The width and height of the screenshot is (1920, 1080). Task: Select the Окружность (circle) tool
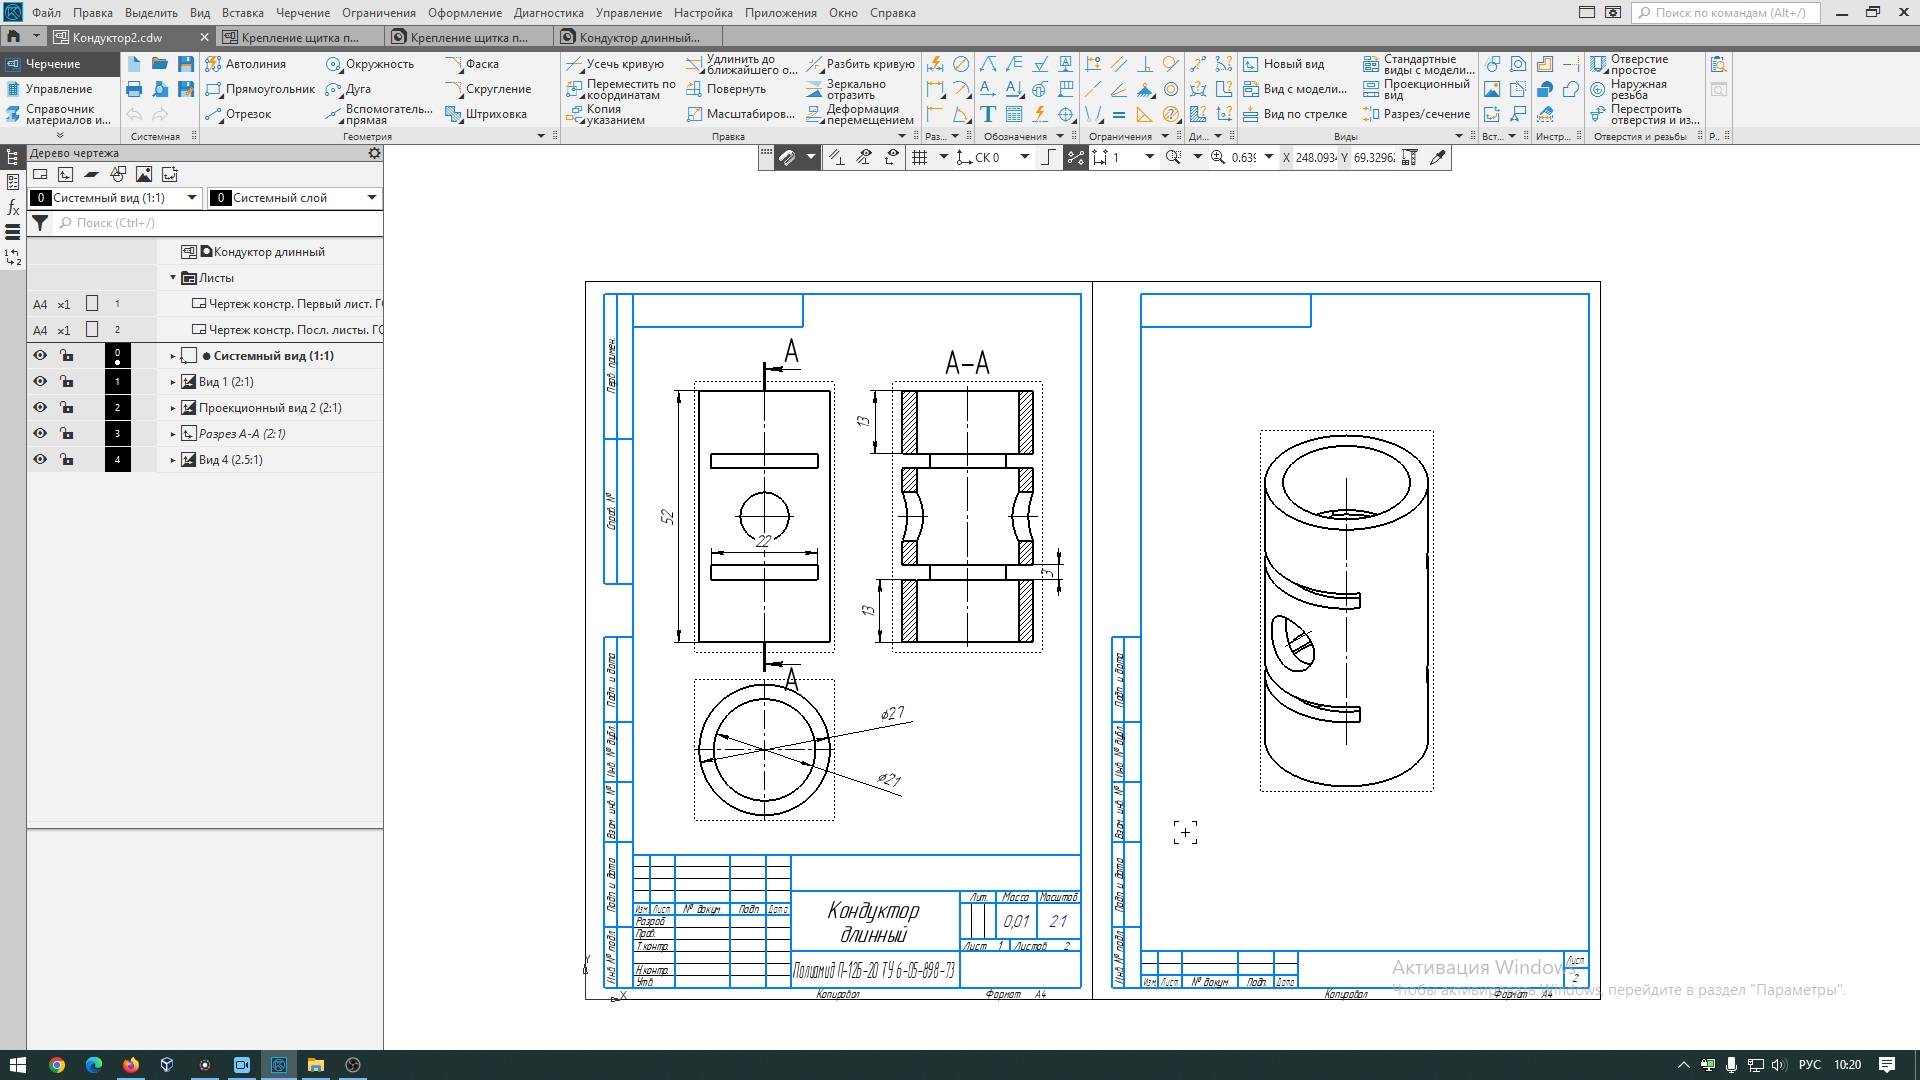(370, 64)
